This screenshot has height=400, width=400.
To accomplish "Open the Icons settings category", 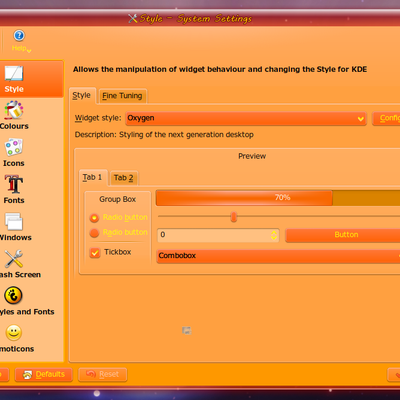I will pyautogui.click(x=13, y=148).
